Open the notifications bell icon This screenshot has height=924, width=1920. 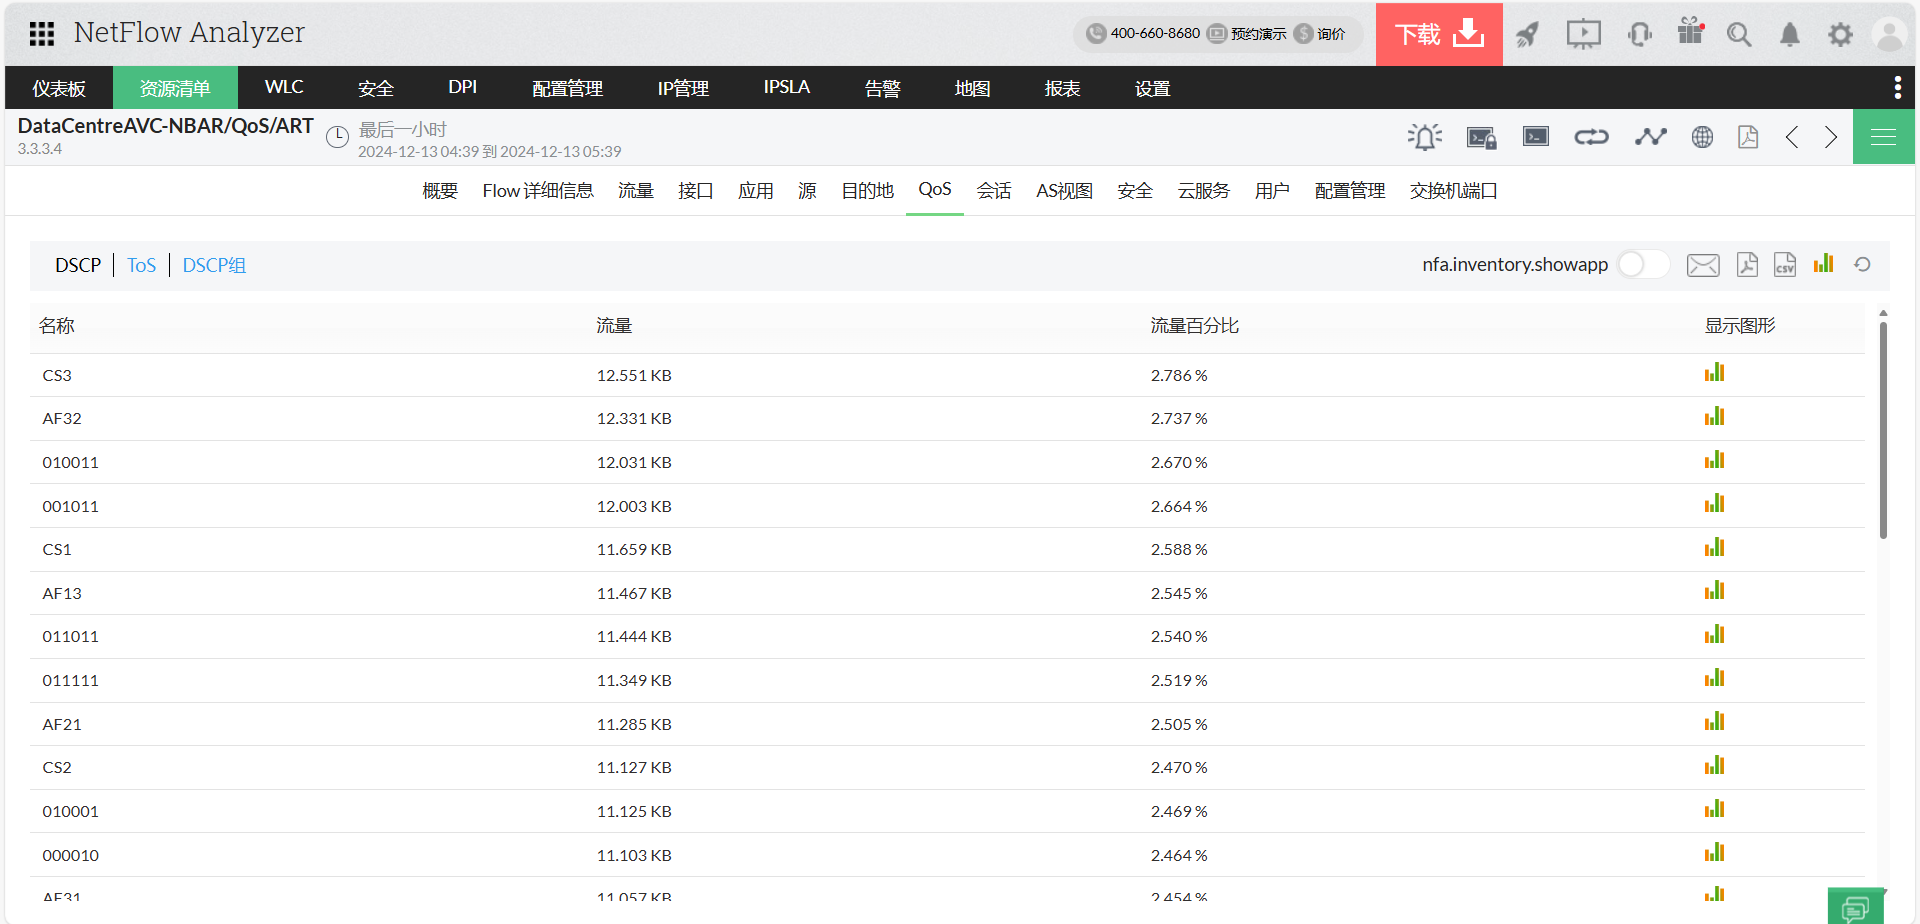coord(1789,35)
